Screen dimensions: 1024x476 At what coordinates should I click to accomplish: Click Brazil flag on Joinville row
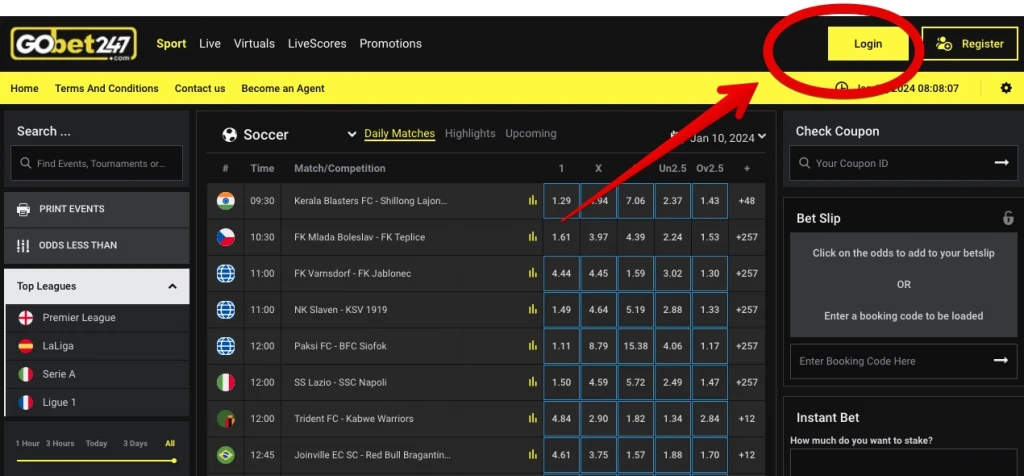click(225, 455)
